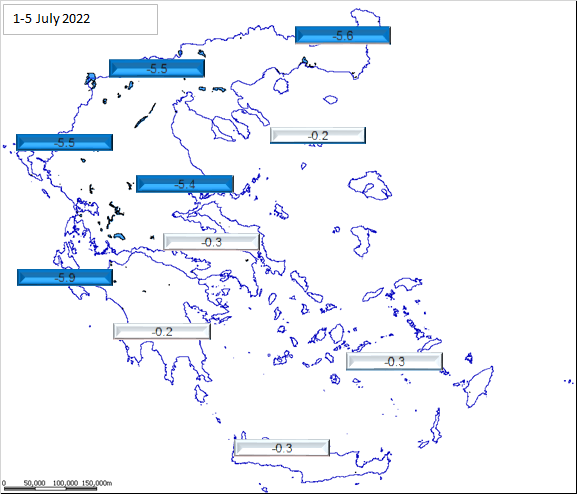Select the grey -0.2 label below Chalkidiki
The width and height of the screenshot is (577, 494).
click(x=318, y=135)
